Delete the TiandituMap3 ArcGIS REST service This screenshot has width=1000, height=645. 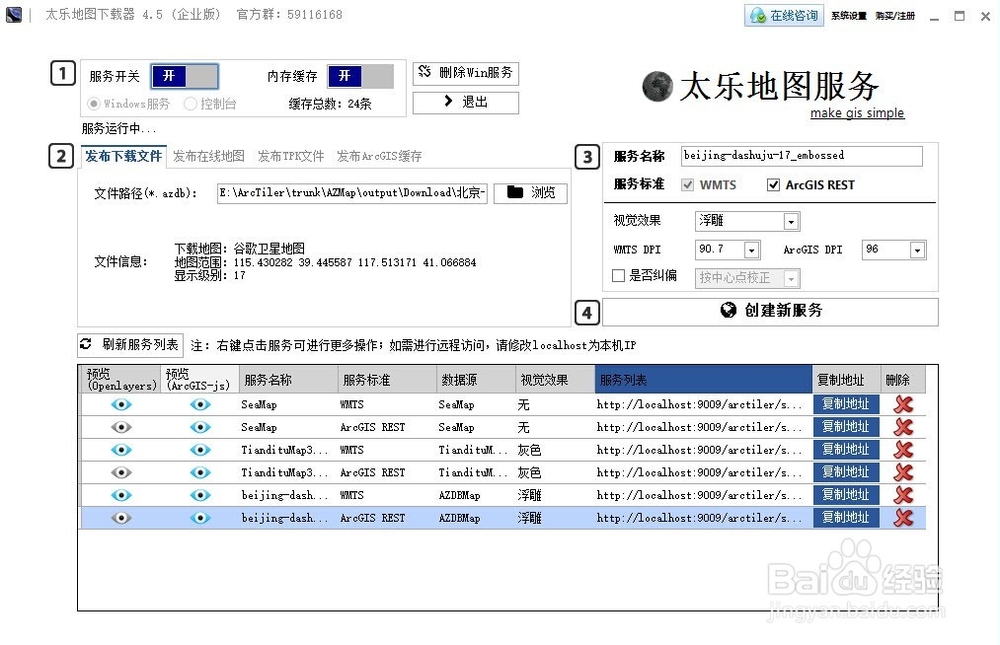click(903, 473)
